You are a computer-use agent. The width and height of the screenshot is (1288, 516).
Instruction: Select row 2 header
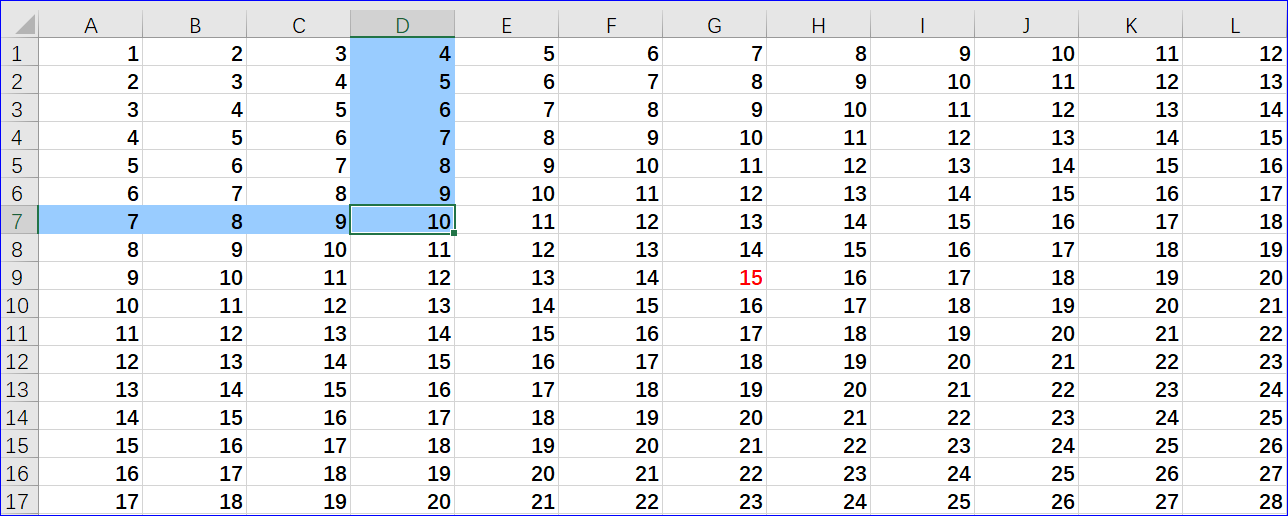pos(20,81)
